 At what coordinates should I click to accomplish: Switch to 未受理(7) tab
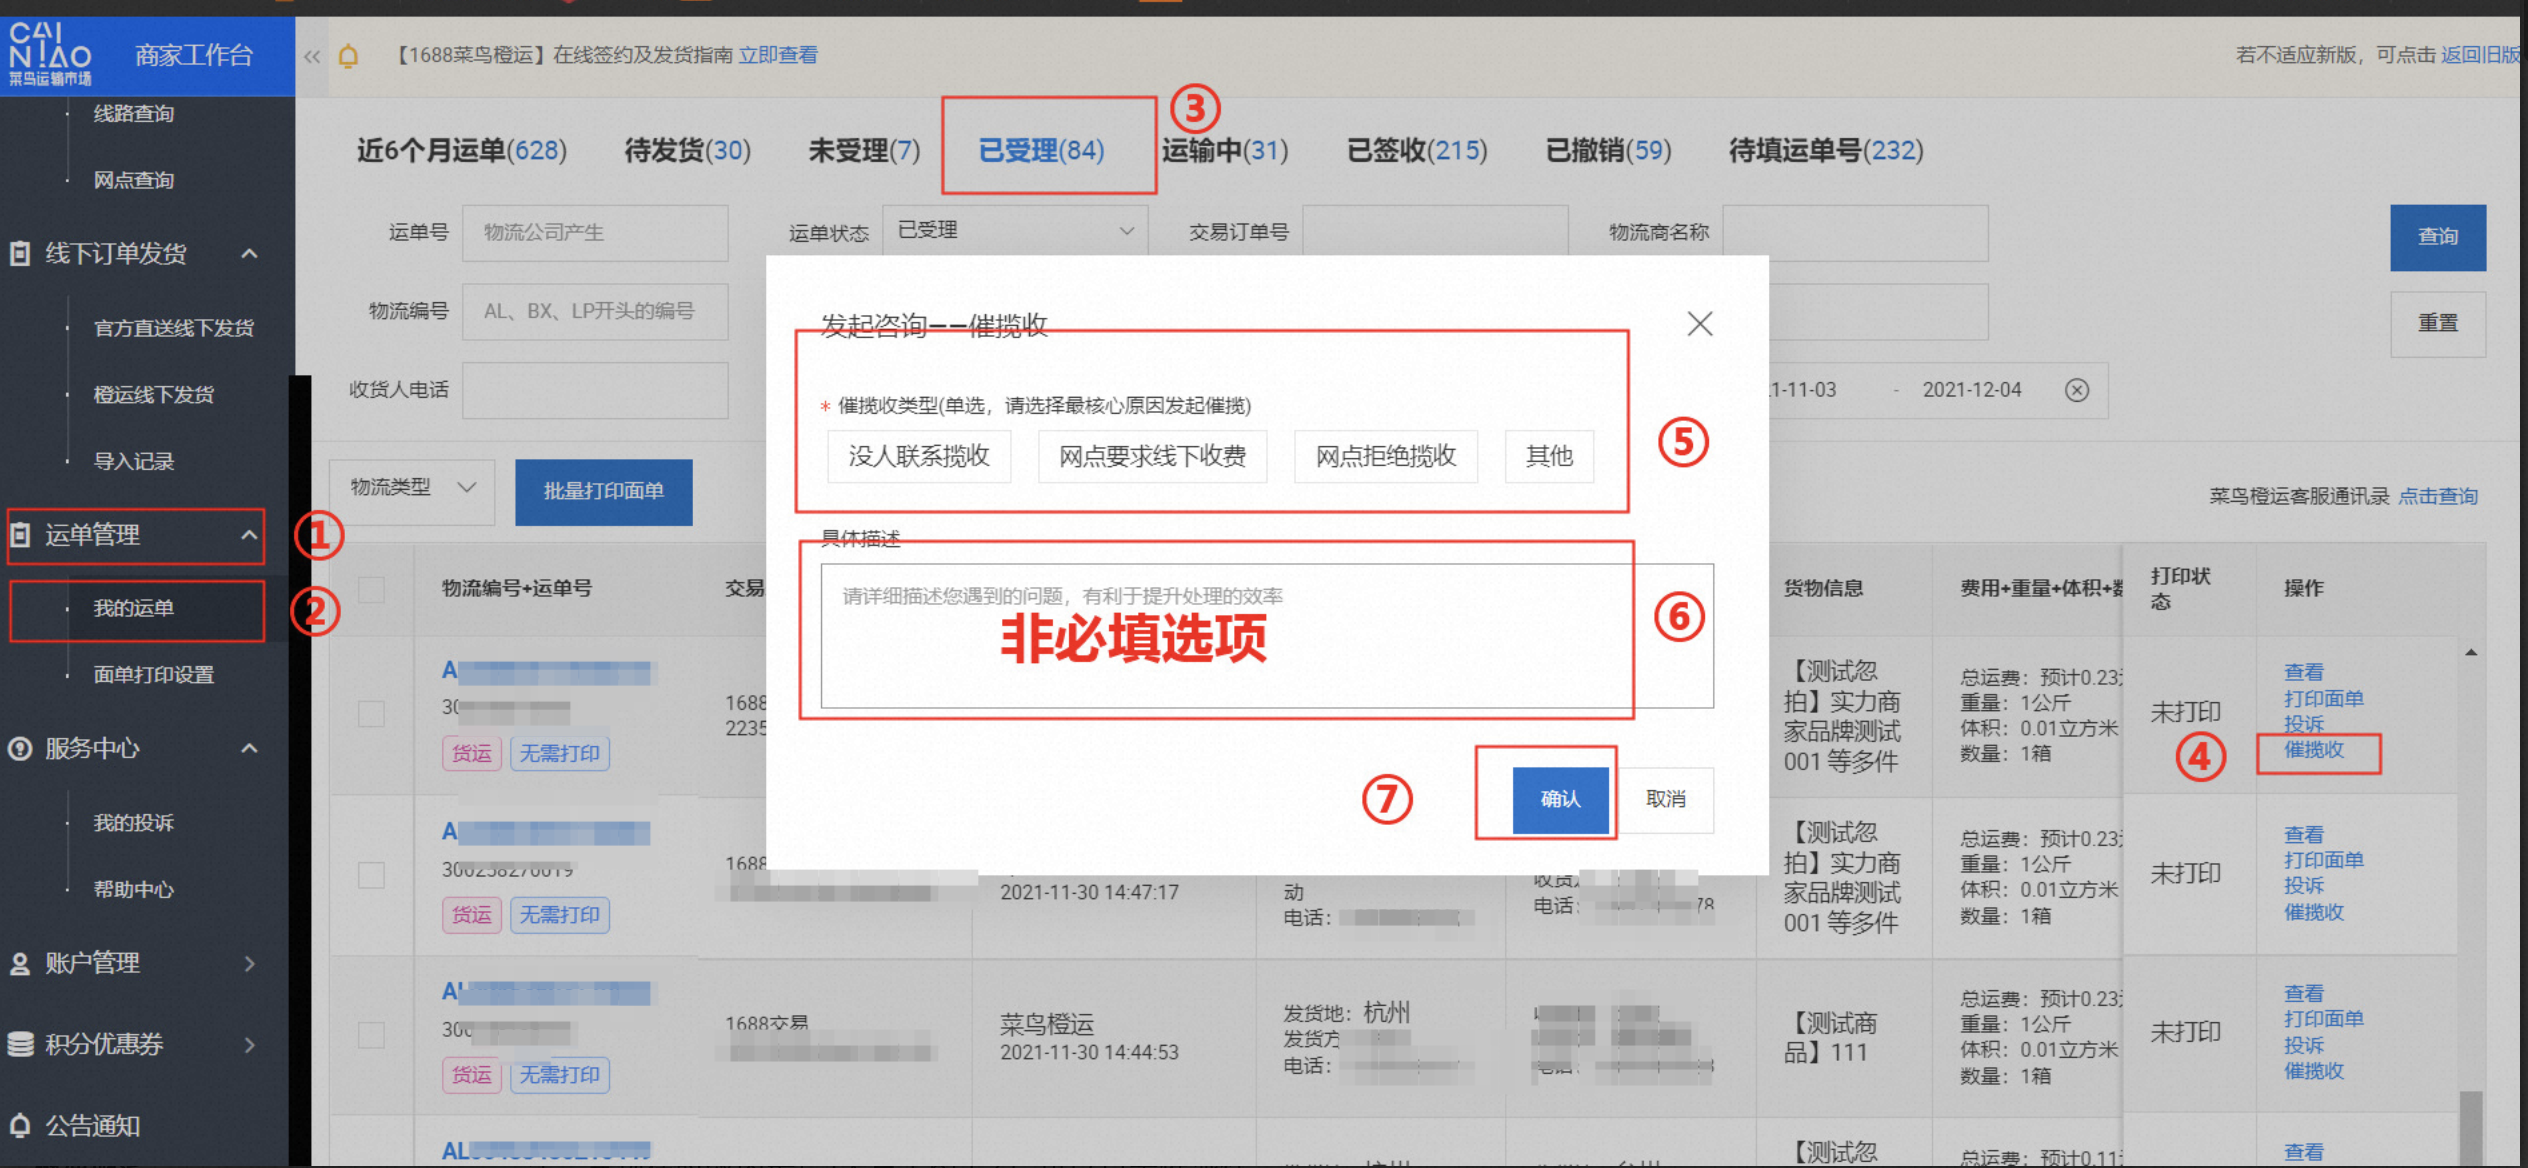coord(864,151)
